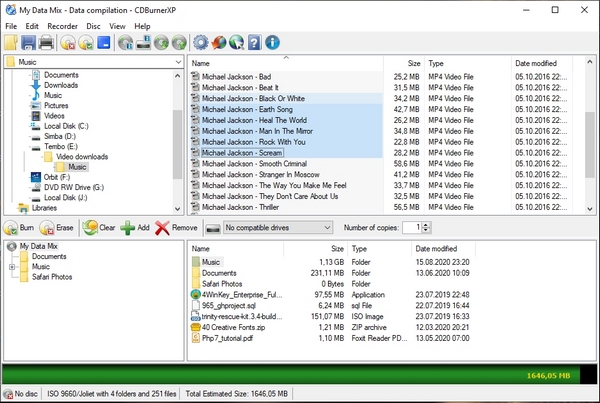Select Orbit (F:) in folder tree

pyautogui.click(x=57, y=177)
